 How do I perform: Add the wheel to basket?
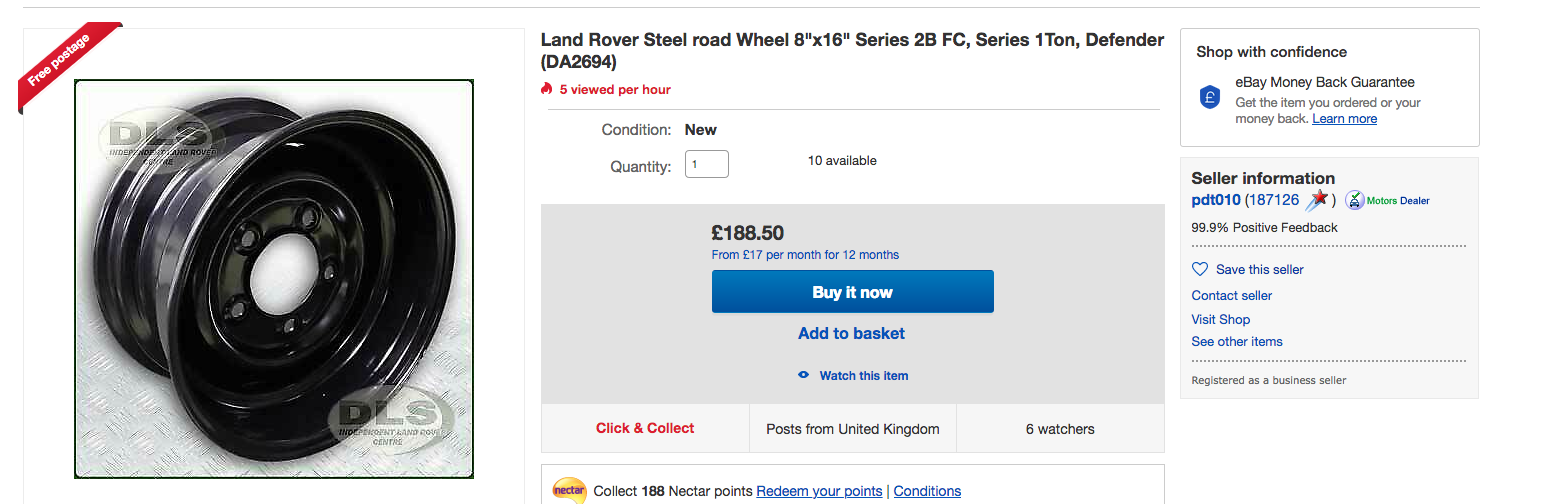coord(851,333)
